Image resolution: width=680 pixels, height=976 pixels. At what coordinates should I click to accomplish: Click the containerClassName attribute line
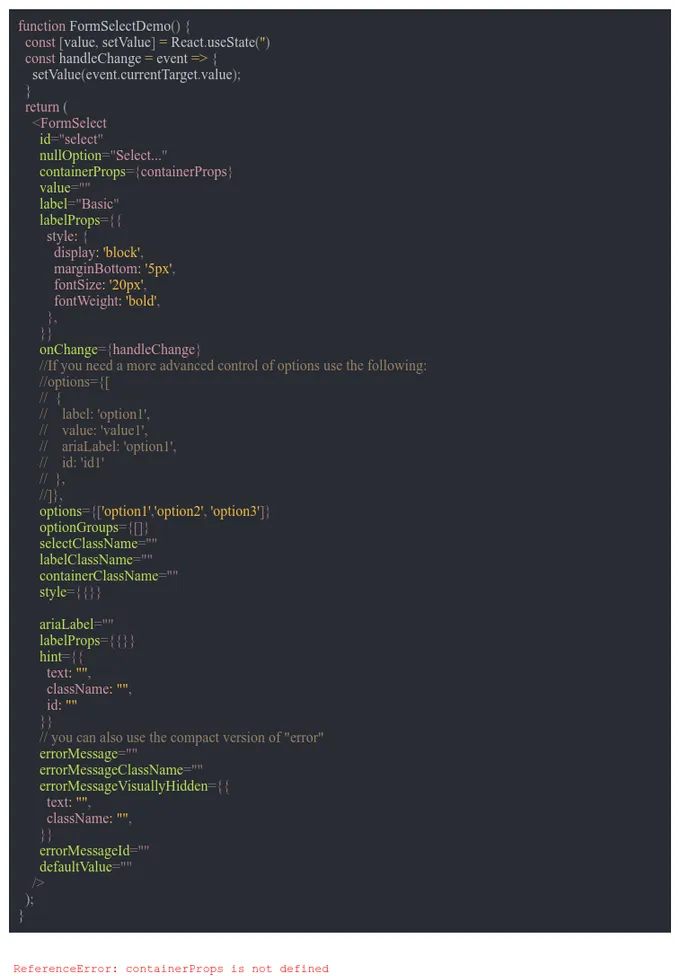pyautogui.click(x=108, y=576)
